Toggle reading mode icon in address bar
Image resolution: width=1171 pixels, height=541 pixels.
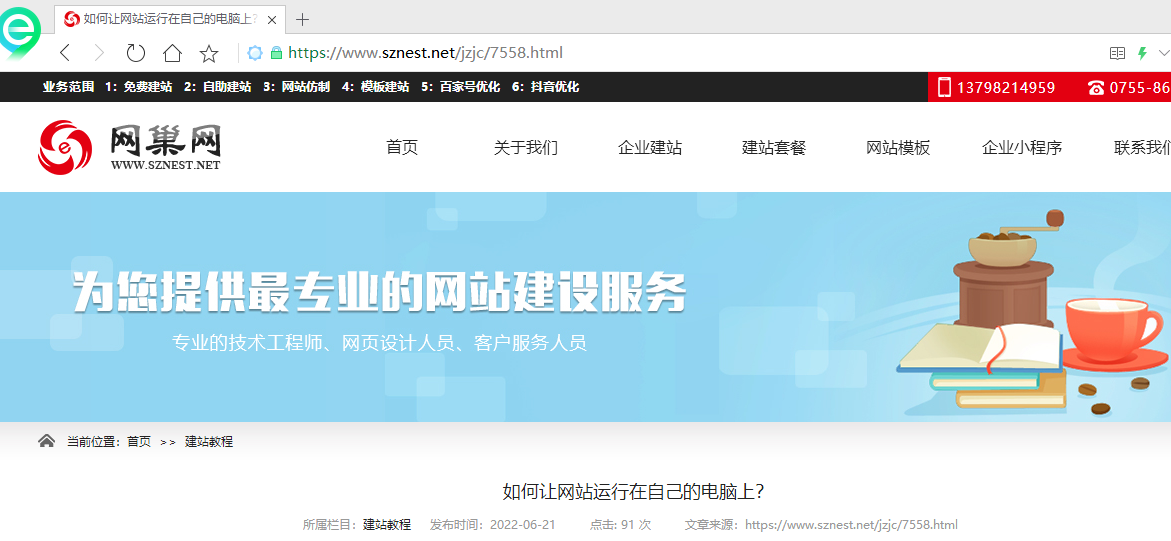tap(1118, 53)
